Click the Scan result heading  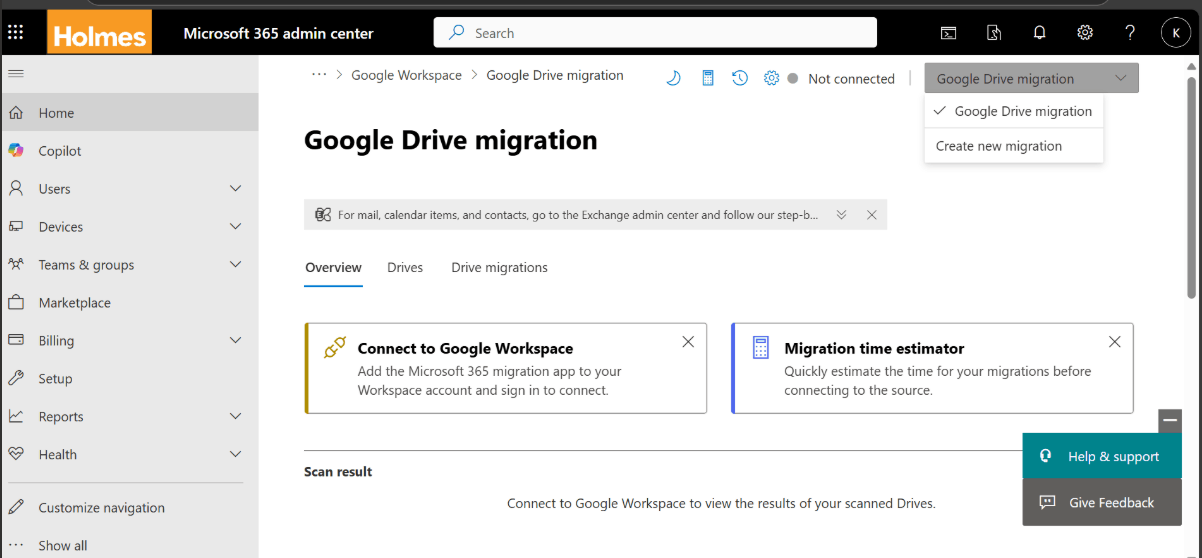pyautogui.click(x=338, y=472)
